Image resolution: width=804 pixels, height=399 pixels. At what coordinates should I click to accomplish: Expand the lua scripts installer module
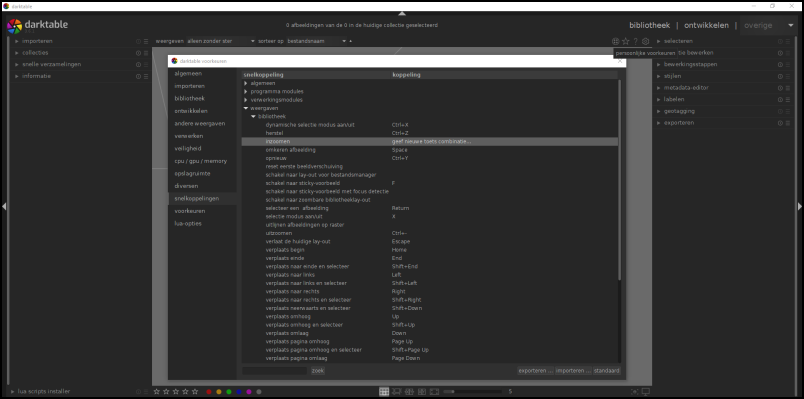tap(13, 391)
